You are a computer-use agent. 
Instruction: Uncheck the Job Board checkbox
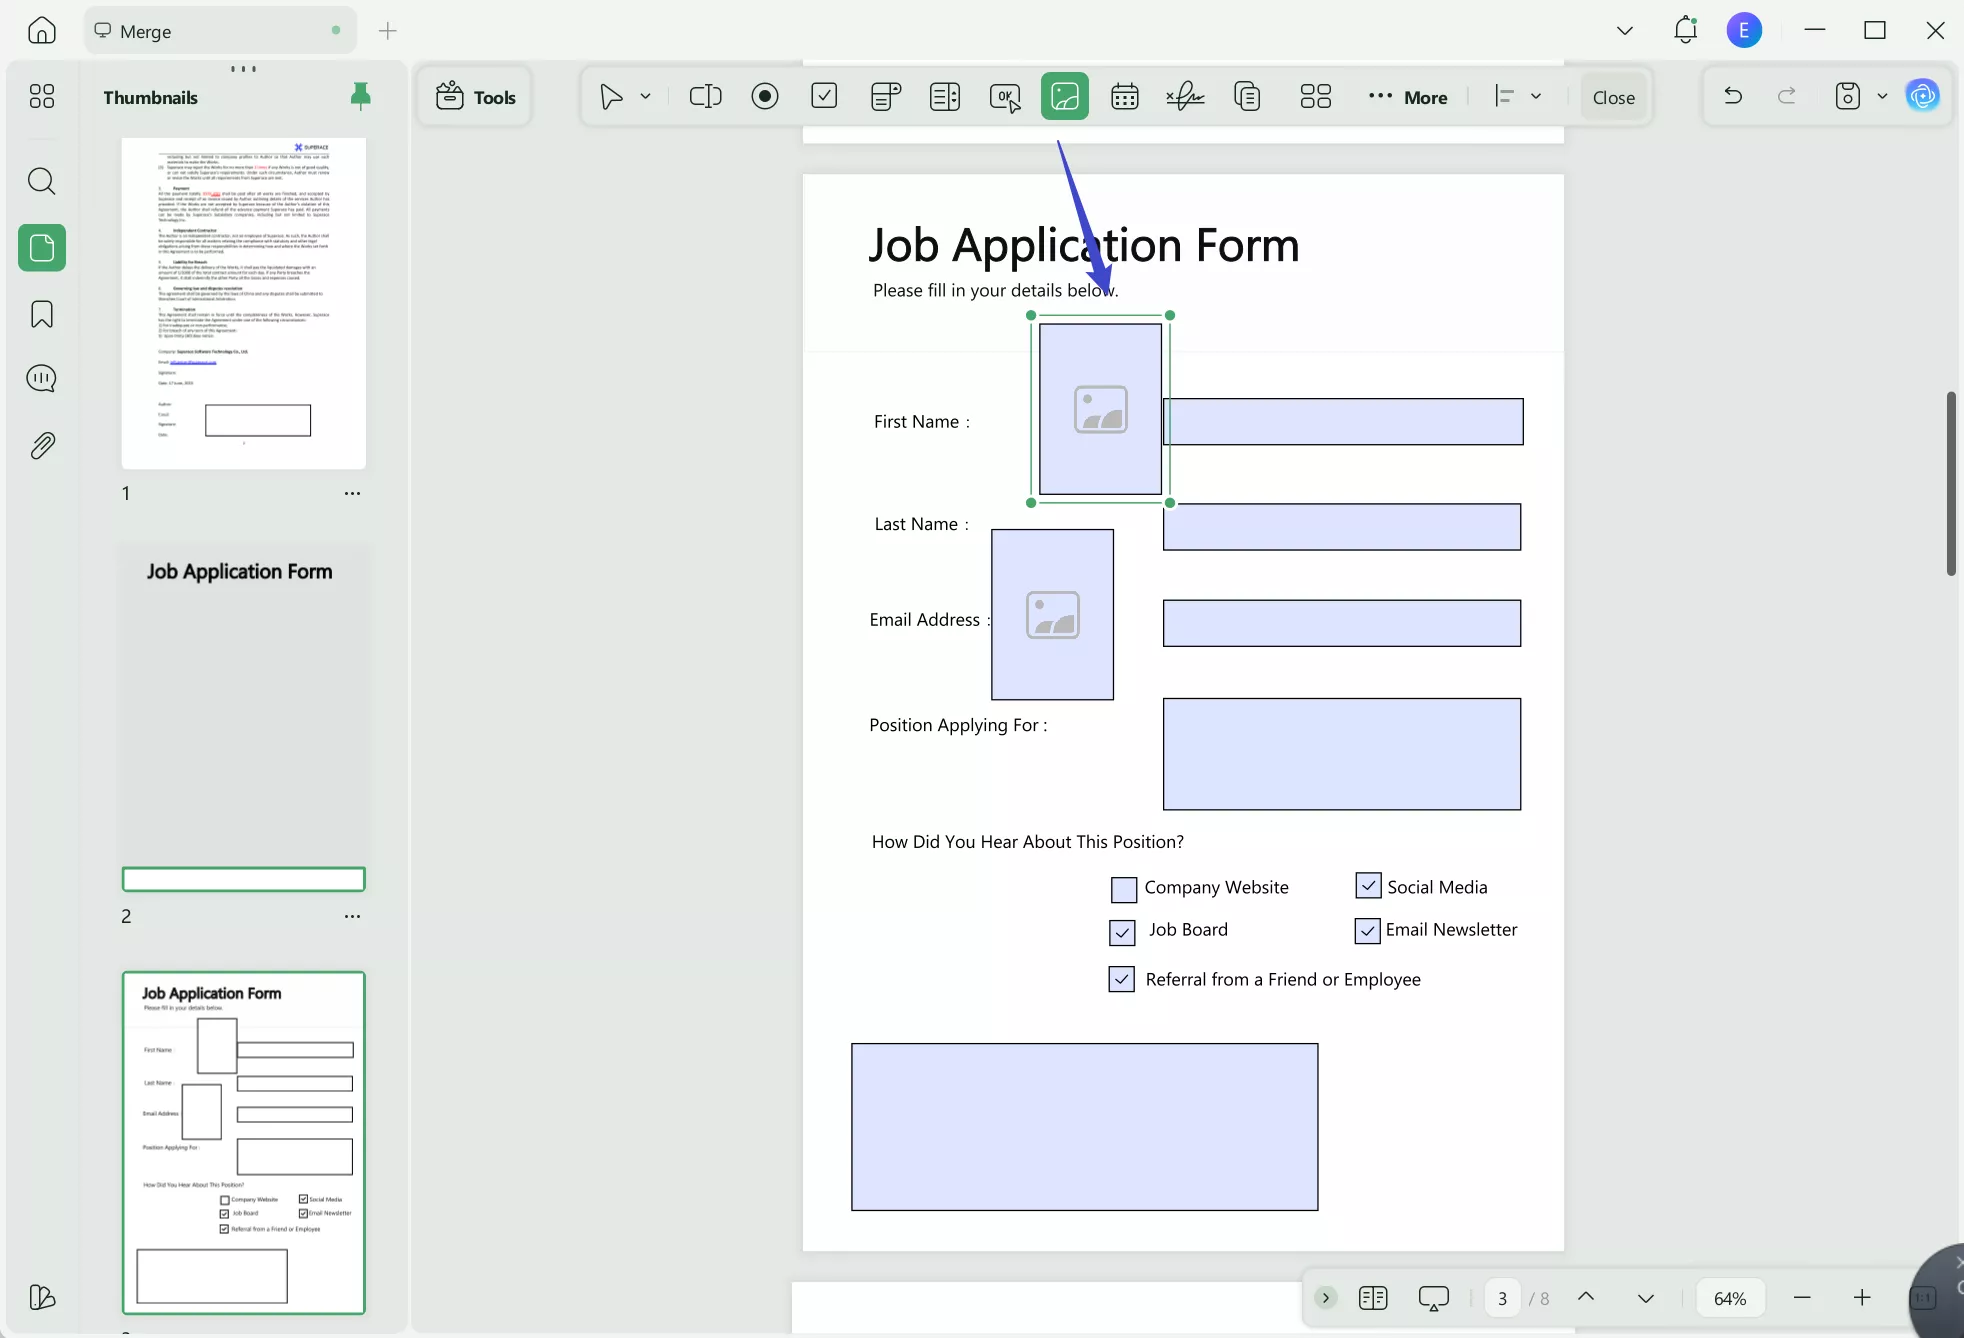[1122, 932]
